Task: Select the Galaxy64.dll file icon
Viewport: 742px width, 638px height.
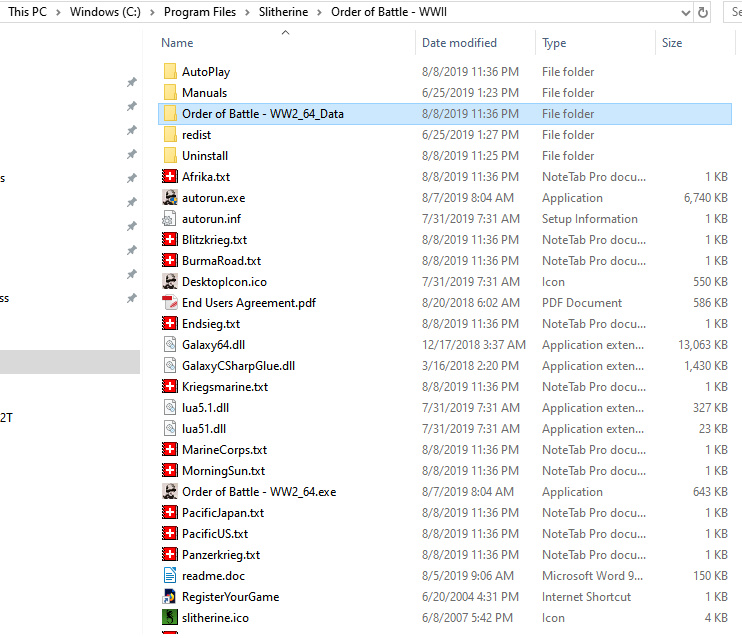Action: pyautogui.click(x=170, y=345)
